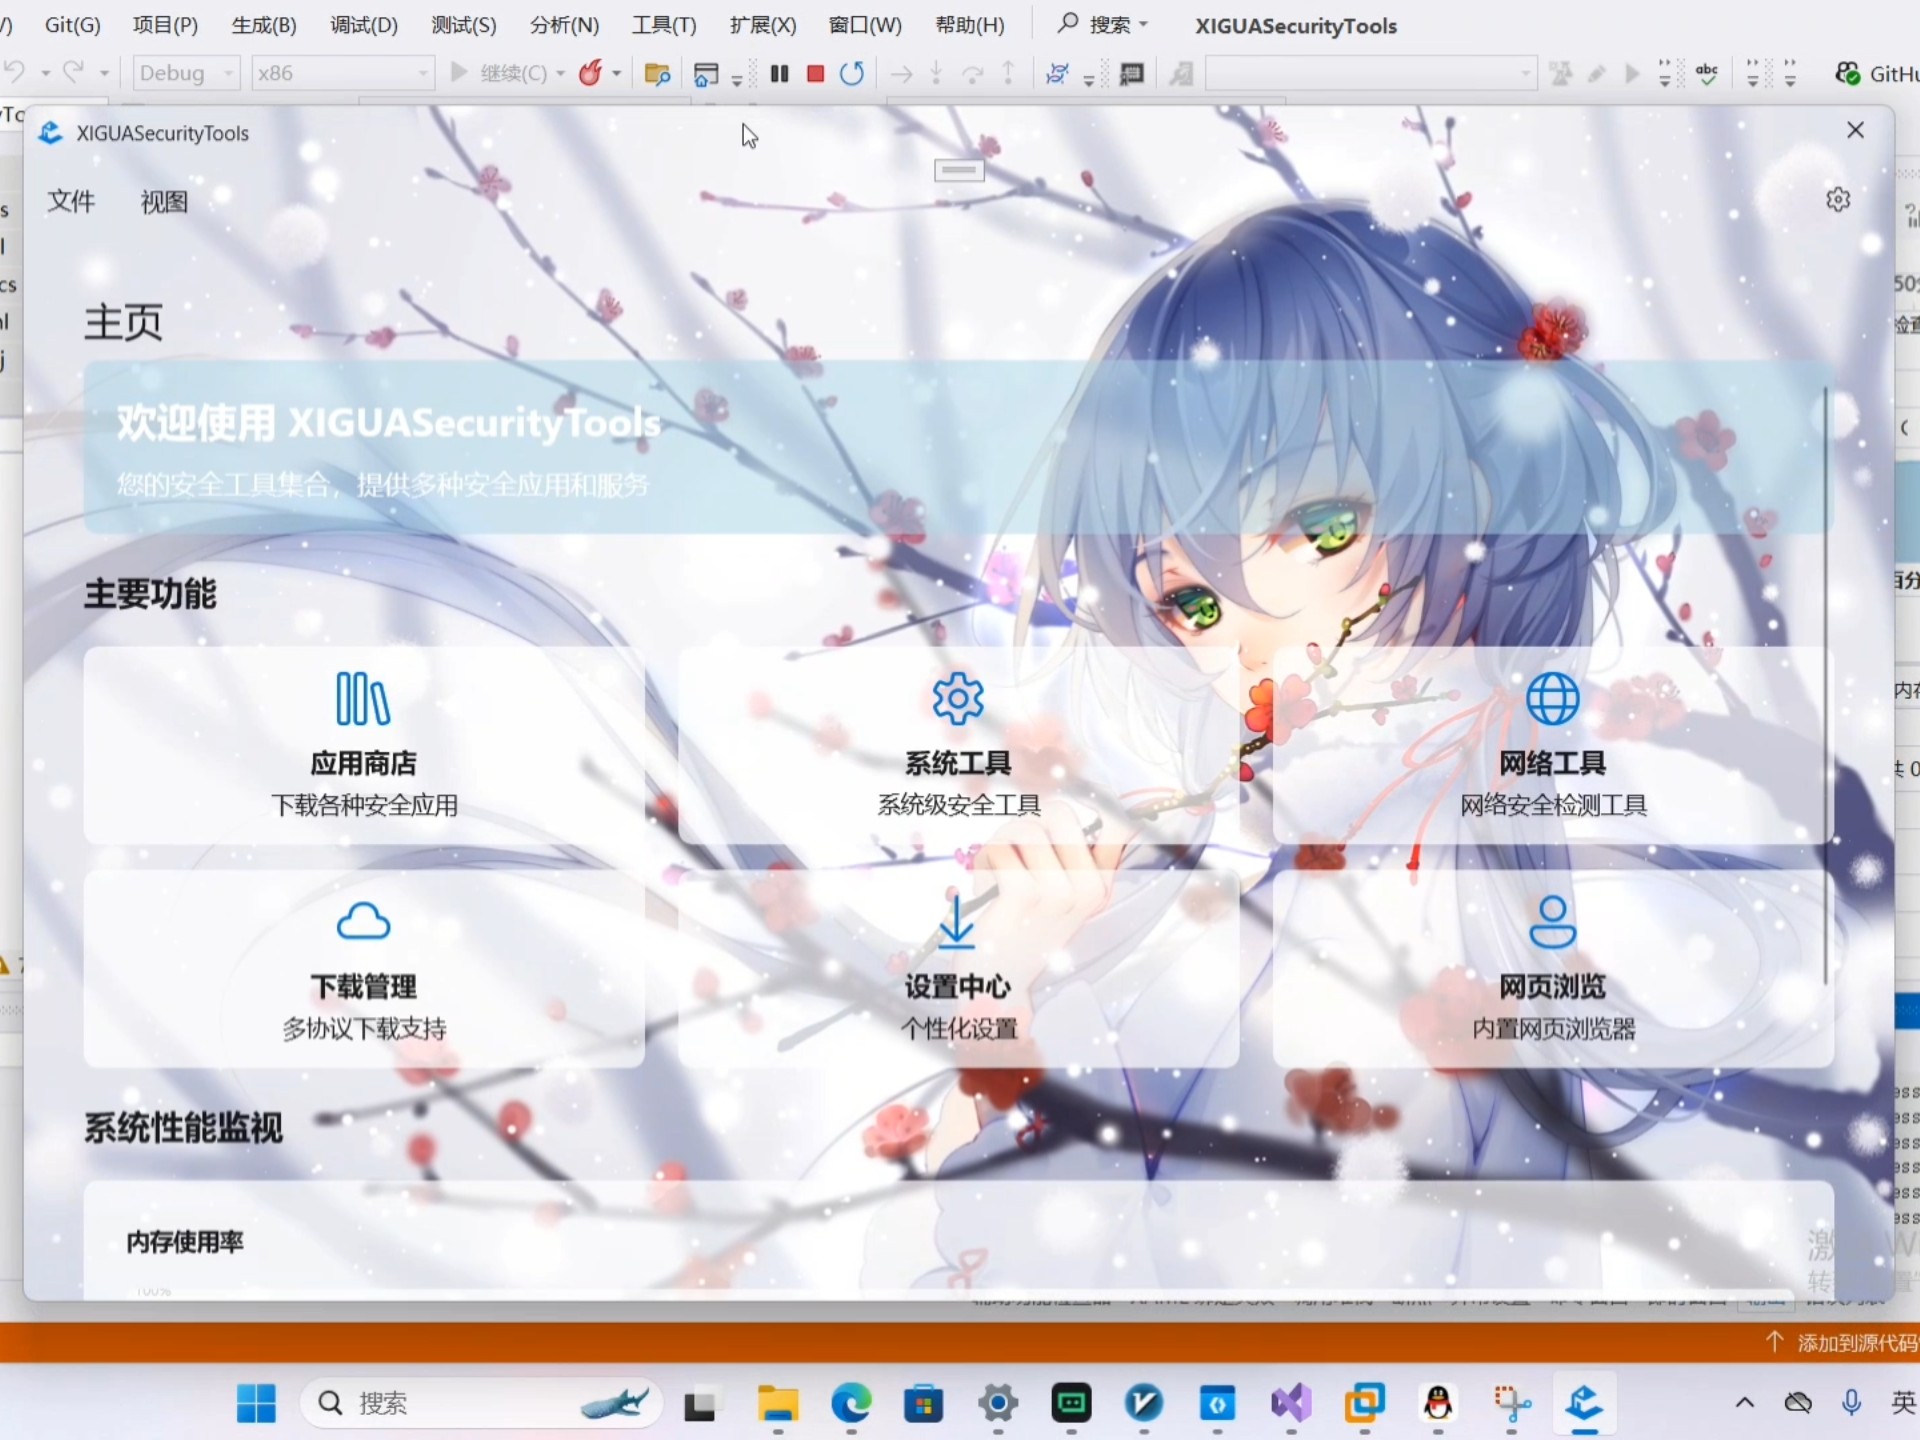Open QQ penguin app in taskbar
Viewport: 1920px width, 1440px height.
coord(1438,1403)
